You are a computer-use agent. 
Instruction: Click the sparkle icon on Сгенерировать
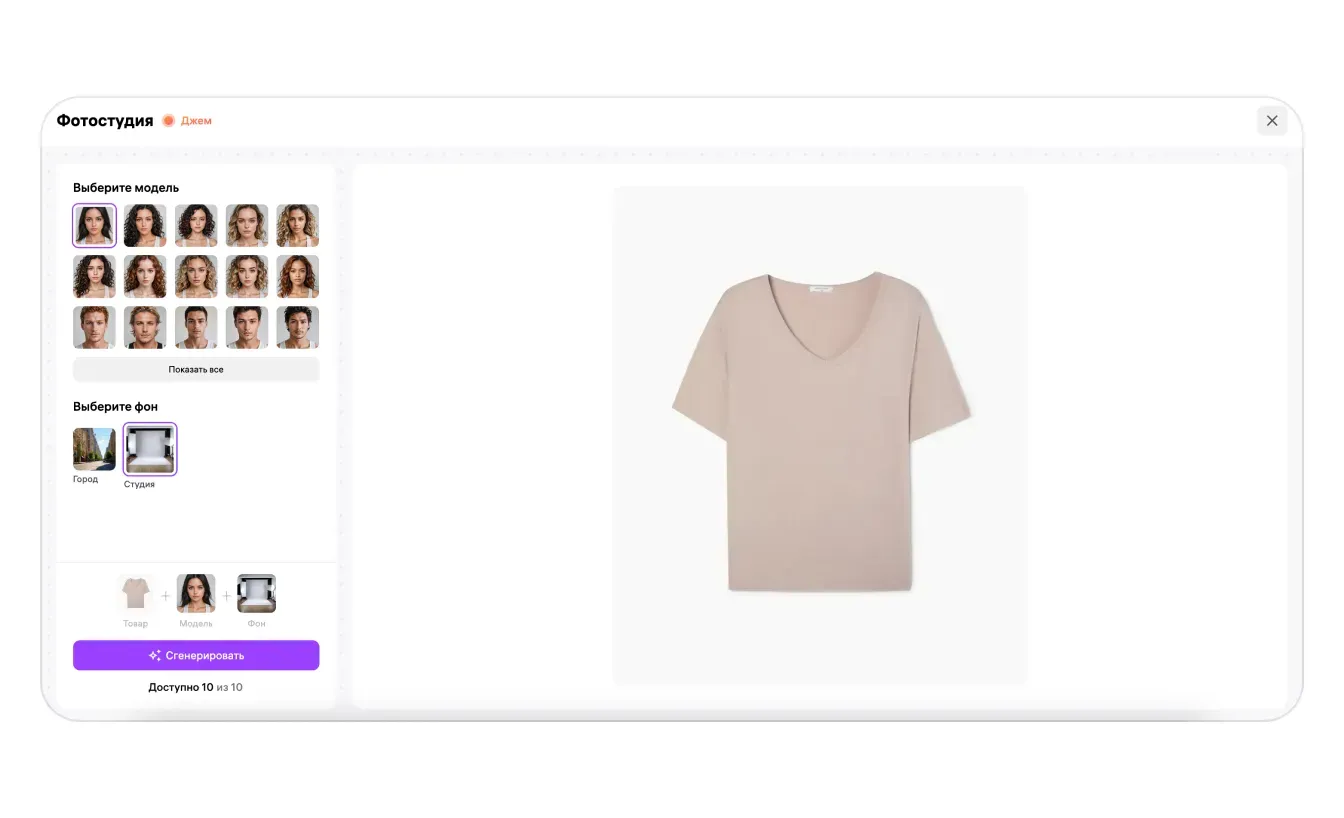(155, 656)
